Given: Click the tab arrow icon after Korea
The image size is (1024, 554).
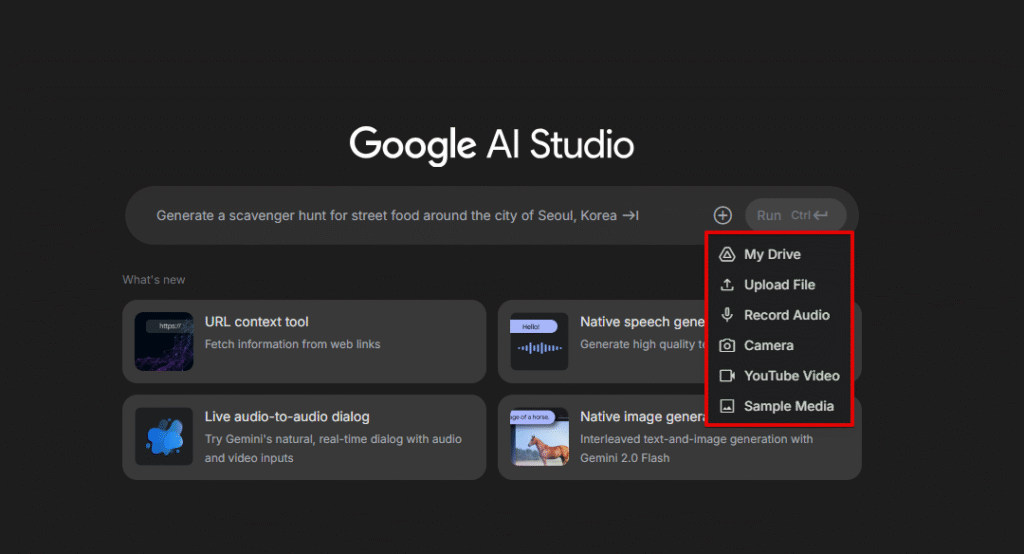Looking at the screenshot, I should 630,216.
